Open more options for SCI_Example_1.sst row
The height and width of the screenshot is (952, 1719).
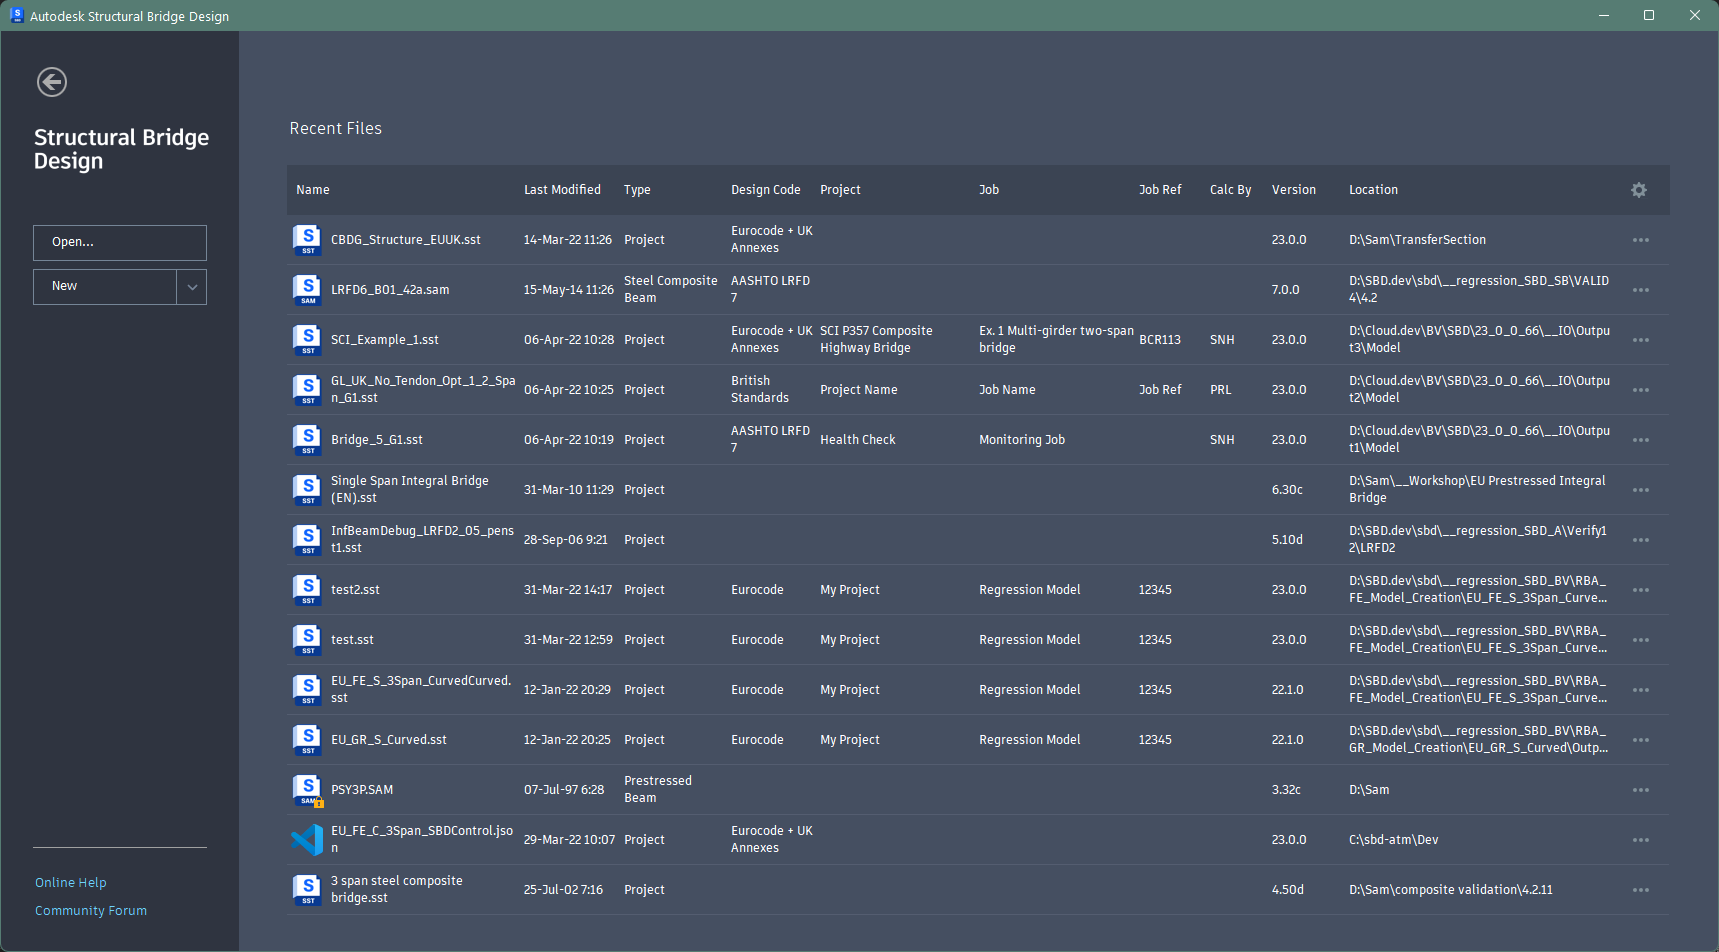pyautogui.click(x=1641, y=340)
